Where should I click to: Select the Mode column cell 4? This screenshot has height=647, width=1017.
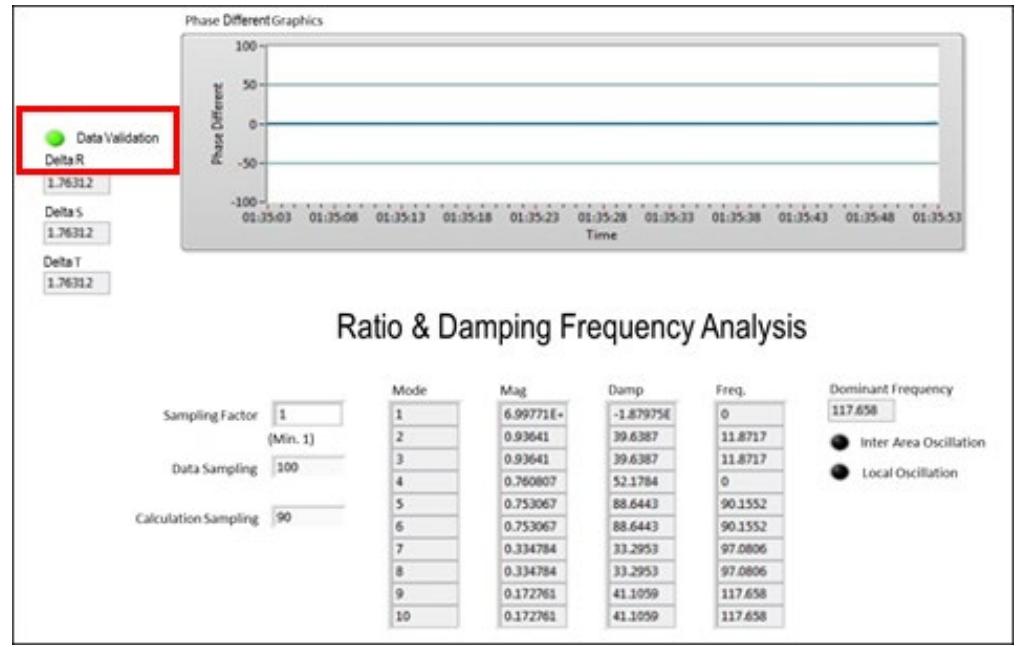[x=425, y=482]
